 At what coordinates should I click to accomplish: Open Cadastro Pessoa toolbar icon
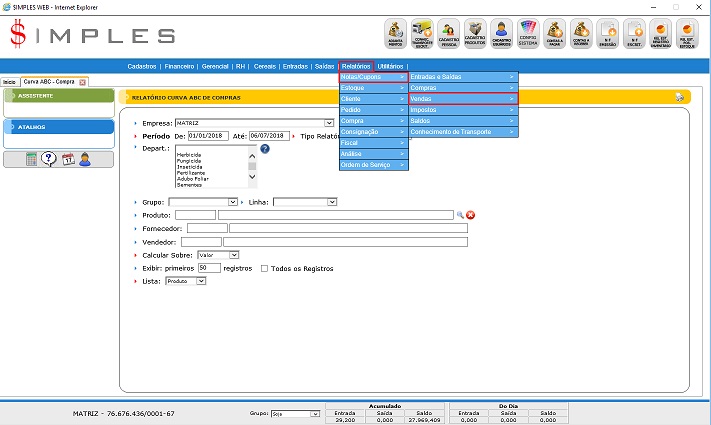point(449,34)
